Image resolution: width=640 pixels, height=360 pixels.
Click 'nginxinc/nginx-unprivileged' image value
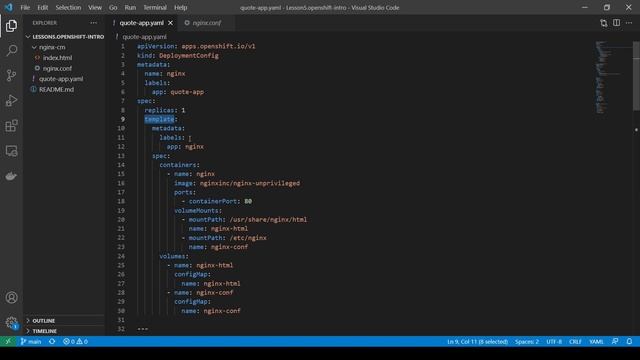click(250, 183)
